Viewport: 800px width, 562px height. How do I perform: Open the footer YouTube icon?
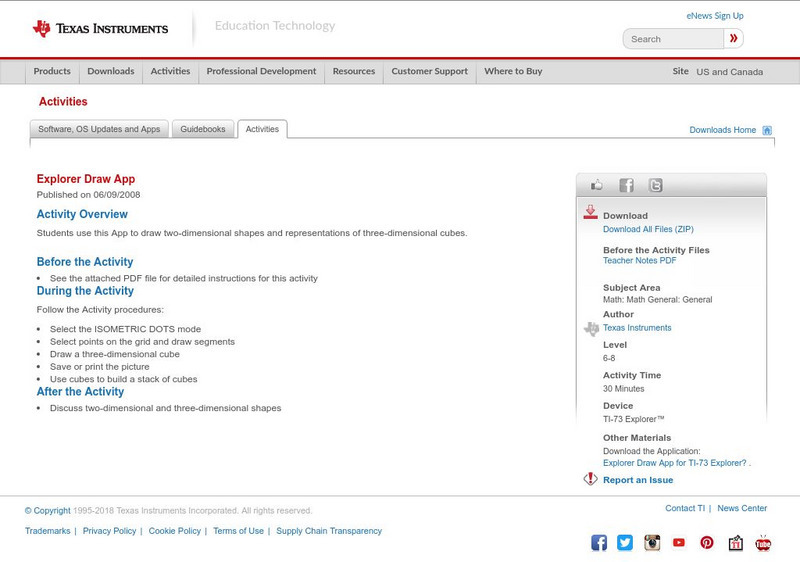tap(679, 543)
